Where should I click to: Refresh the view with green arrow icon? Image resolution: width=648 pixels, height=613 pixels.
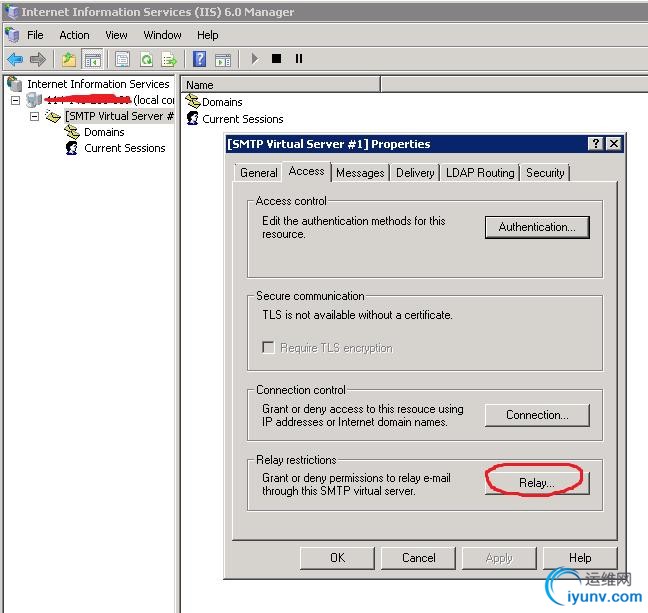[146, 59]
